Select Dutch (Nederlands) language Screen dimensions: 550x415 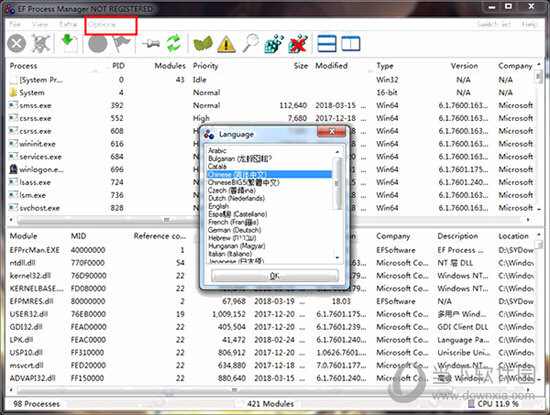point(236,198)
